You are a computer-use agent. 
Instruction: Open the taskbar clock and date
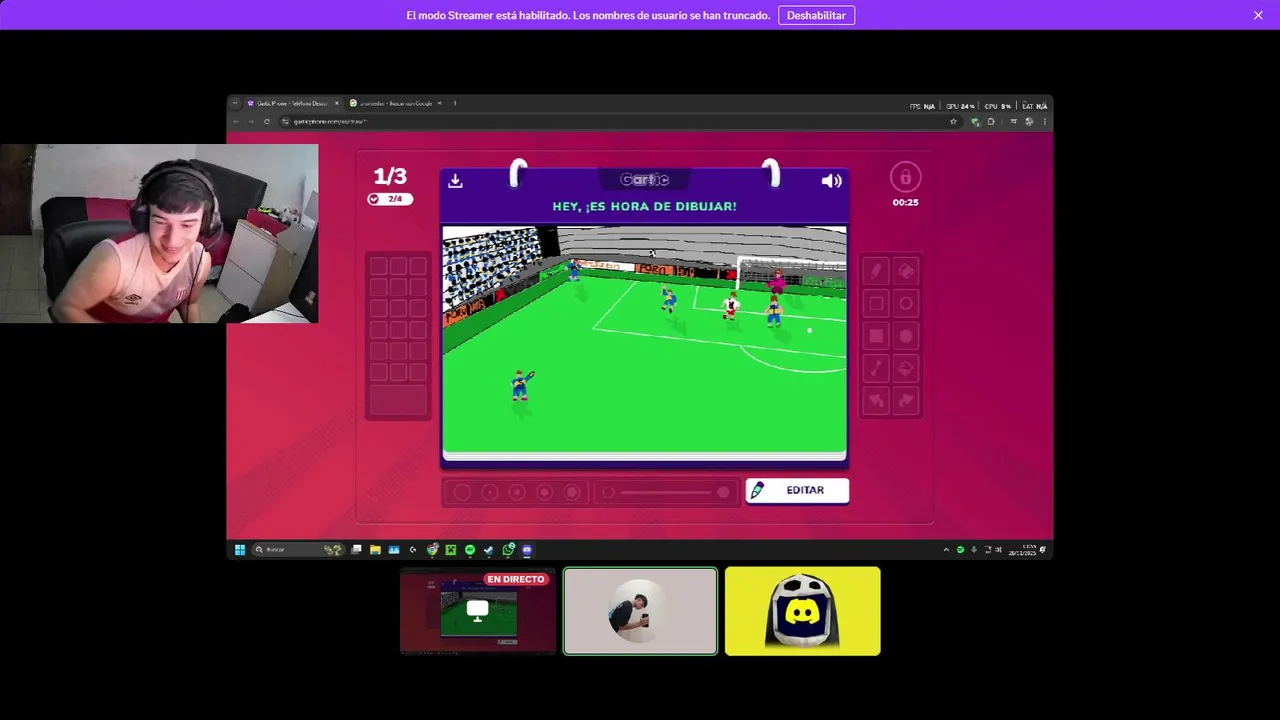click(1023, 550)
